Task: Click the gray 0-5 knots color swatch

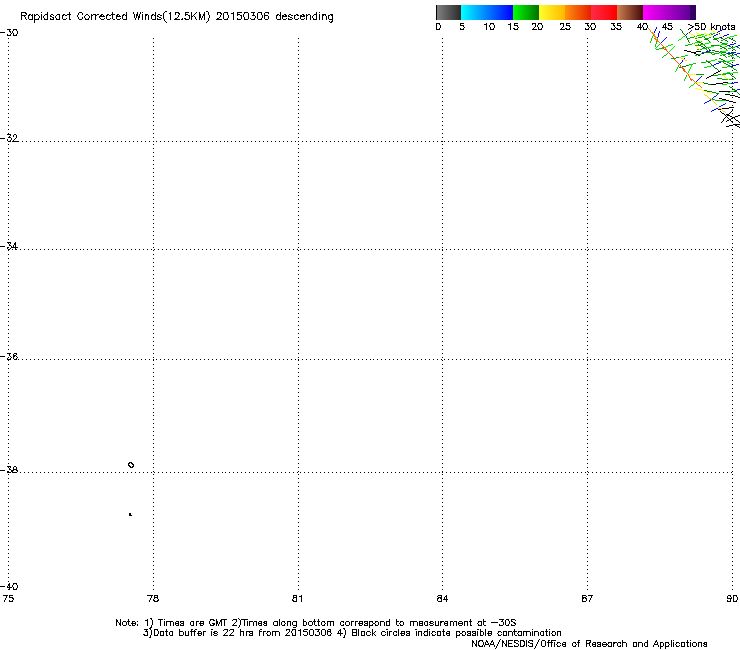Action: (x=448, y=12)
